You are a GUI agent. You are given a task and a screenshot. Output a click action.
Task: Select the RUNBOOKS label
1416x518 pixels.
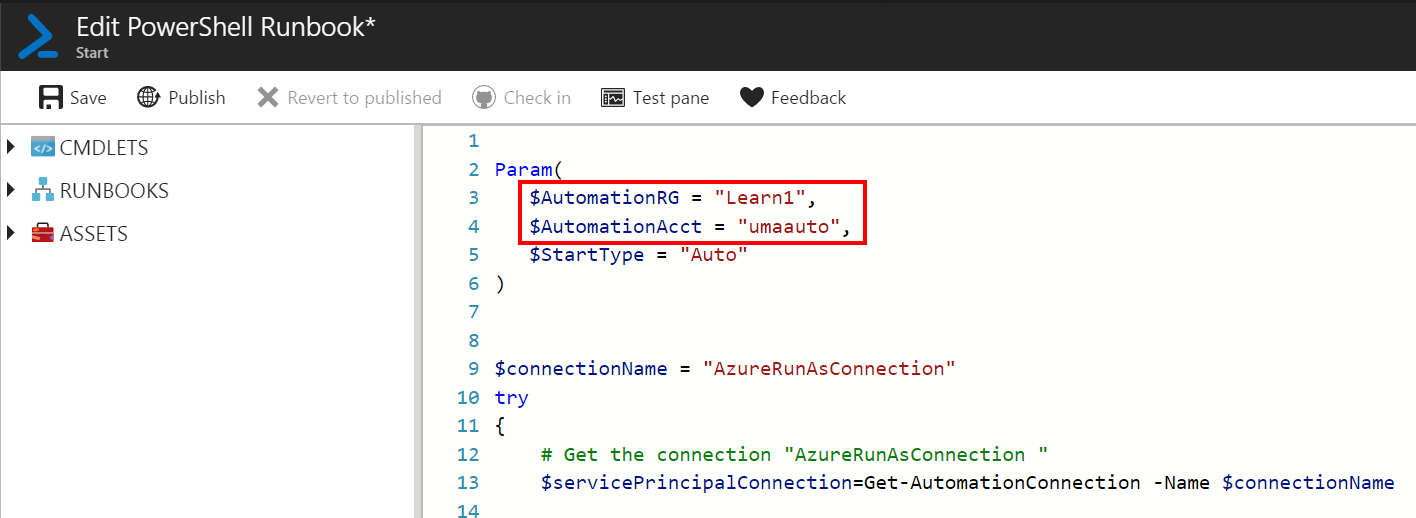[x=114, y=191]
